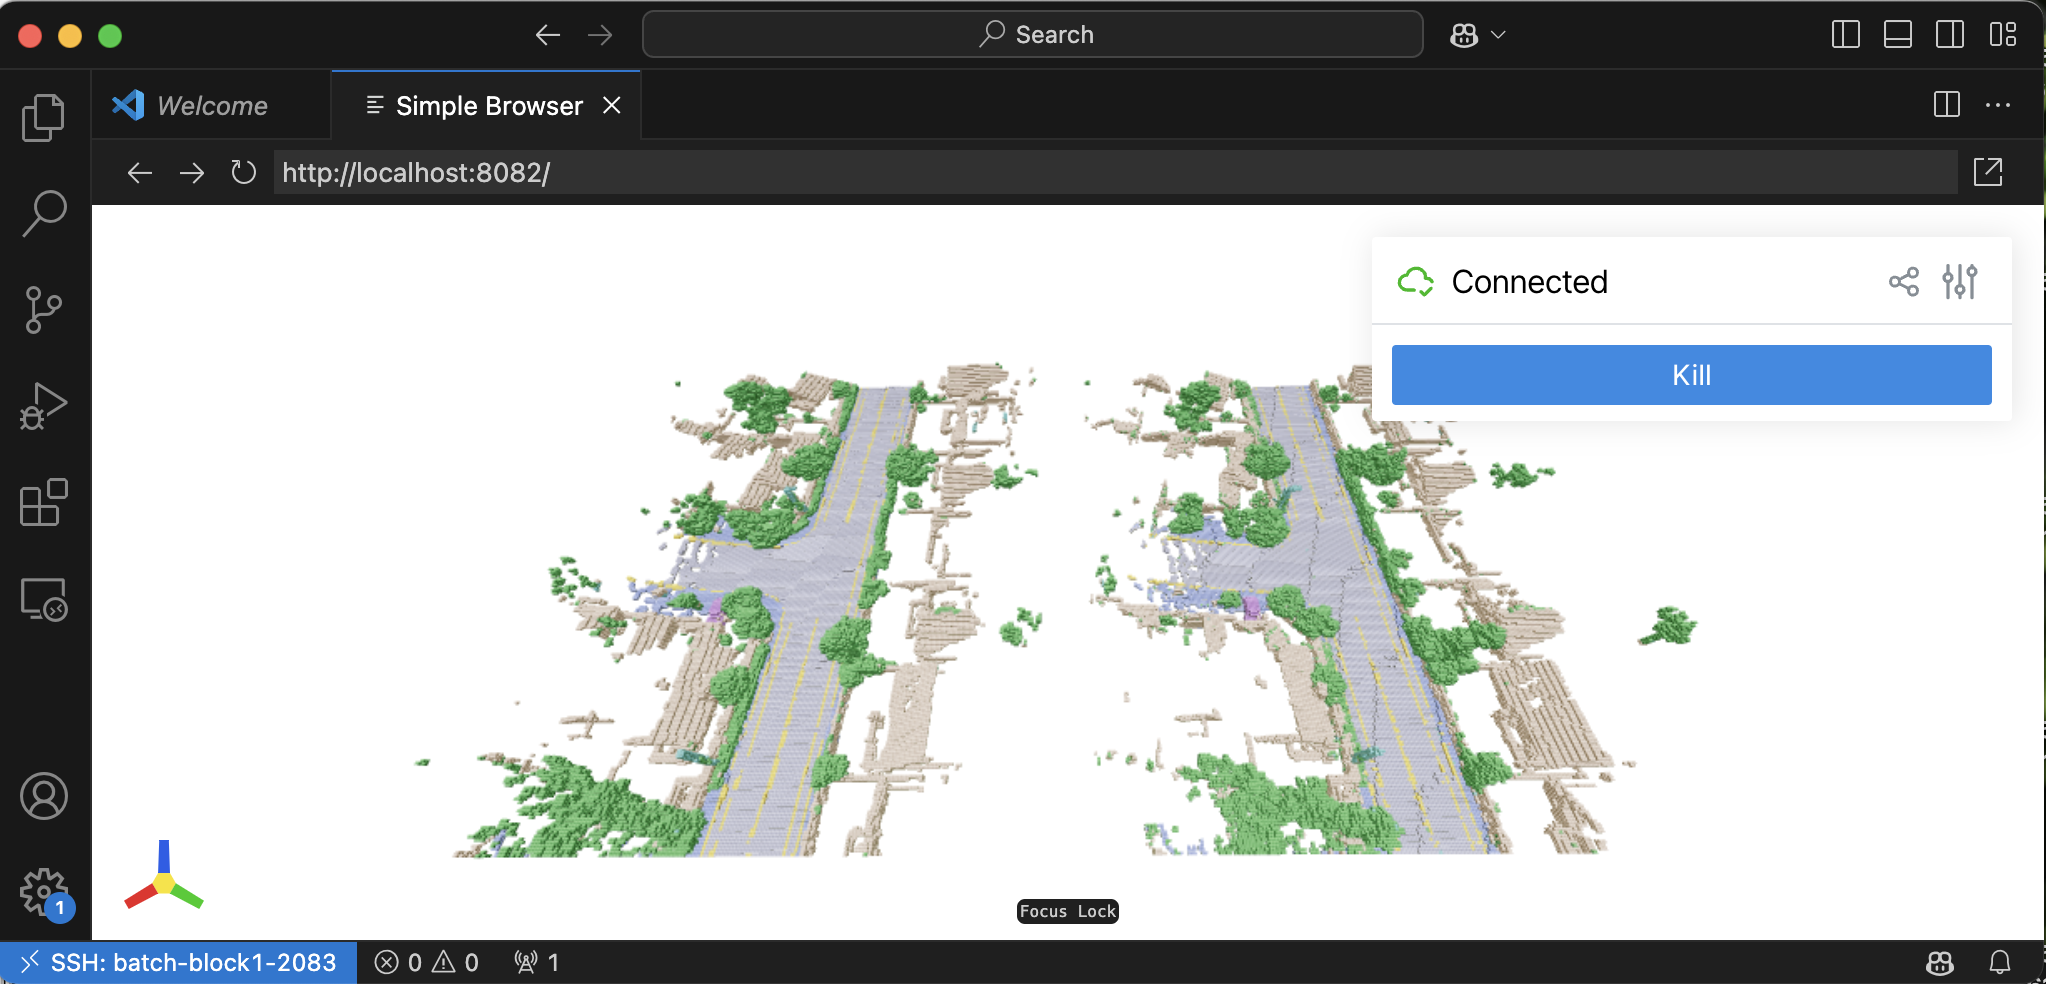Open the page in external browser
This screenshot has height=984, width=2046.
pyautogui.click(x=1988, y=172)
